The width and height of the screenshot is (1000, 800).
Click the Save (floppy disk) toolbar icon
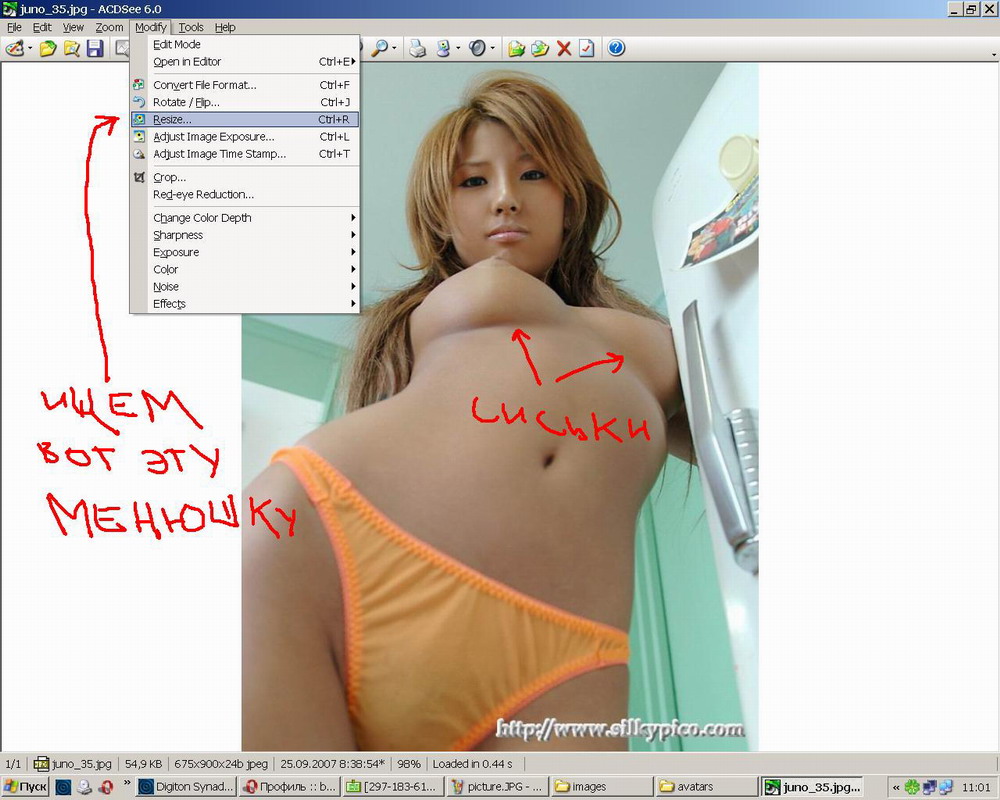click(x=95, y=48)
